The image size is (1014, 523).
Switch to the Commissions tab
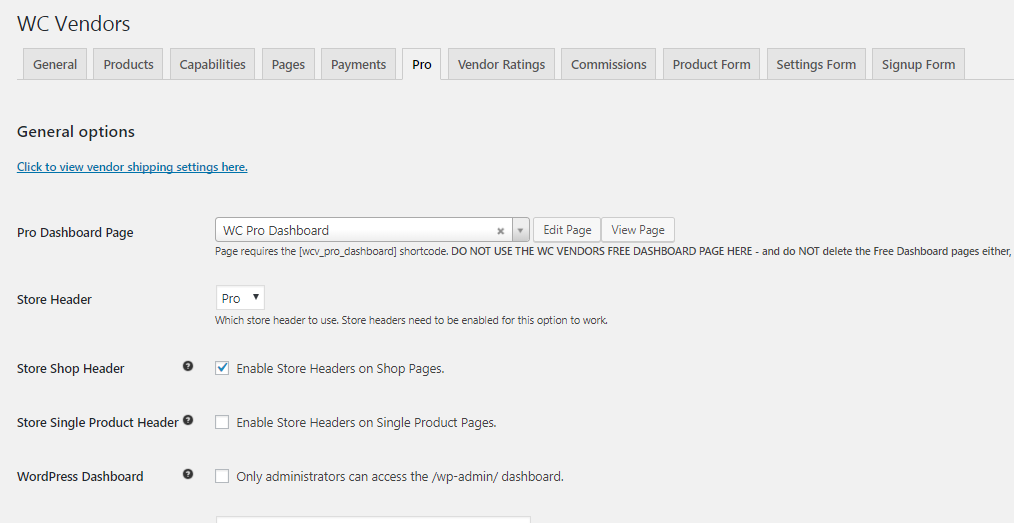pyautogui.click(x=609, y=64)
